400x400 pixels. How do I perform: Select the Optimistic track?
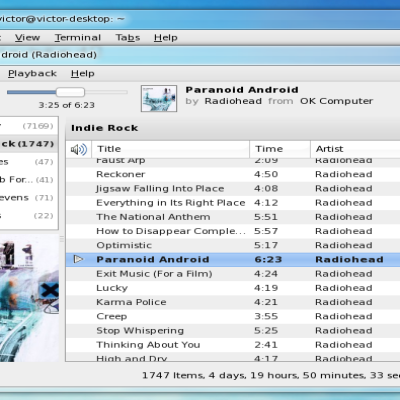point(124,245)
